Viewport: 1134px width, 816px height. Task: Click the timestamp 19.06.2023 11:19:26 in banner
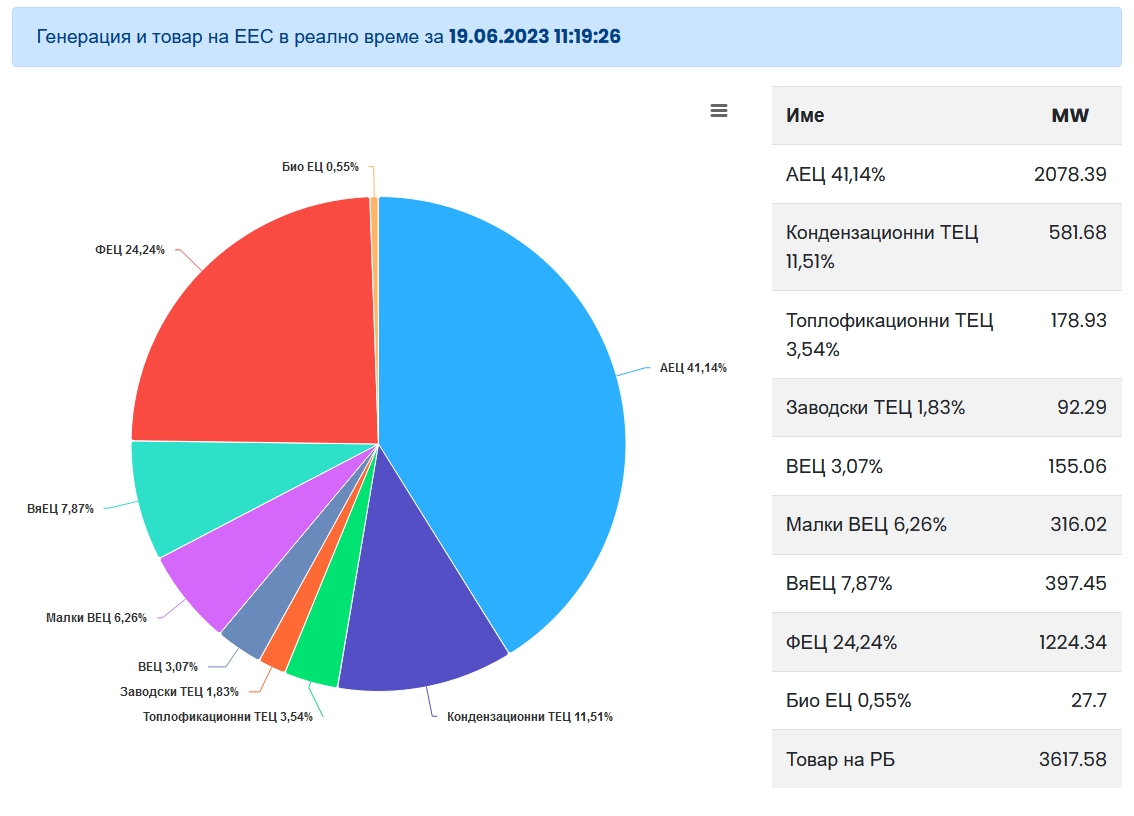tap(535, 37)
